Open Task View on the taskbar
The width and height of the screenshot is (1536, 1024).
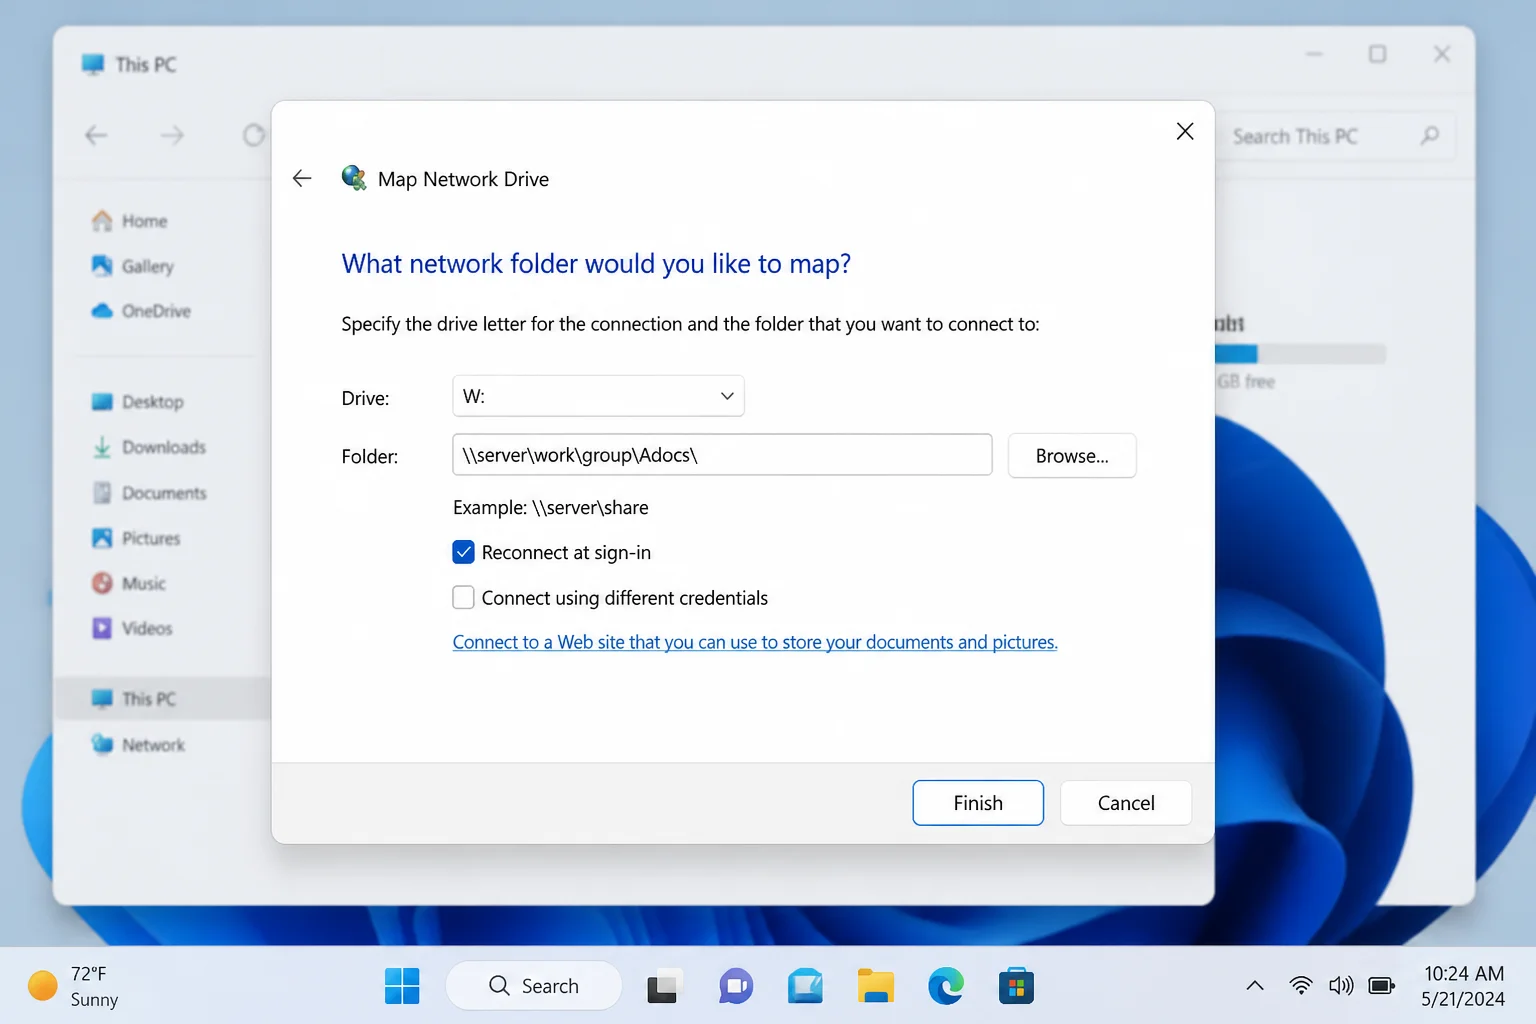click(664, 987)
